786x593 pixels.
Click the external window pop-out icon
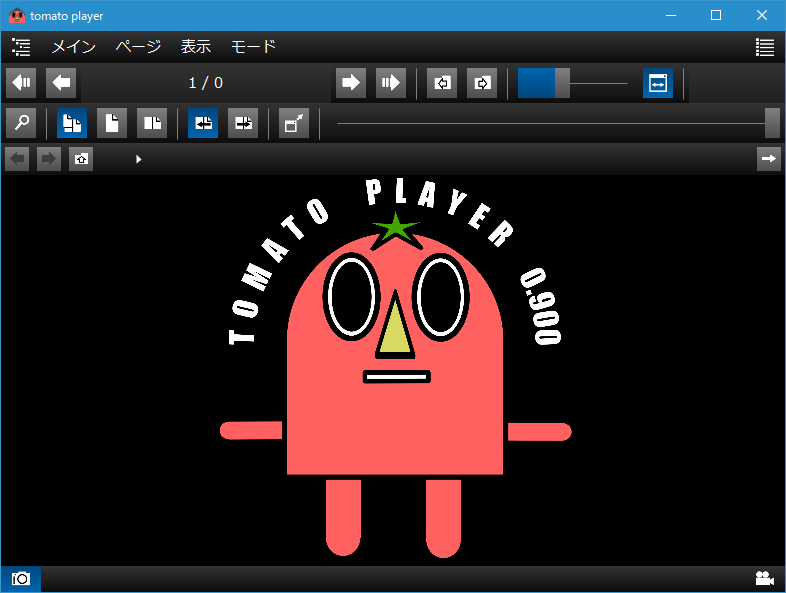(x=293, y=123)
